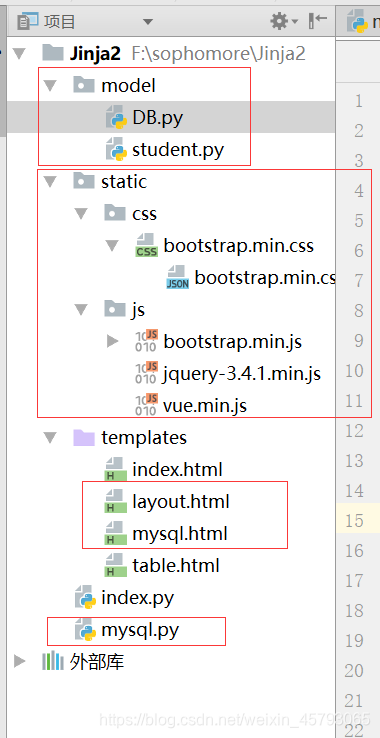Collapse the templates folder arrow

coord(50,438)
